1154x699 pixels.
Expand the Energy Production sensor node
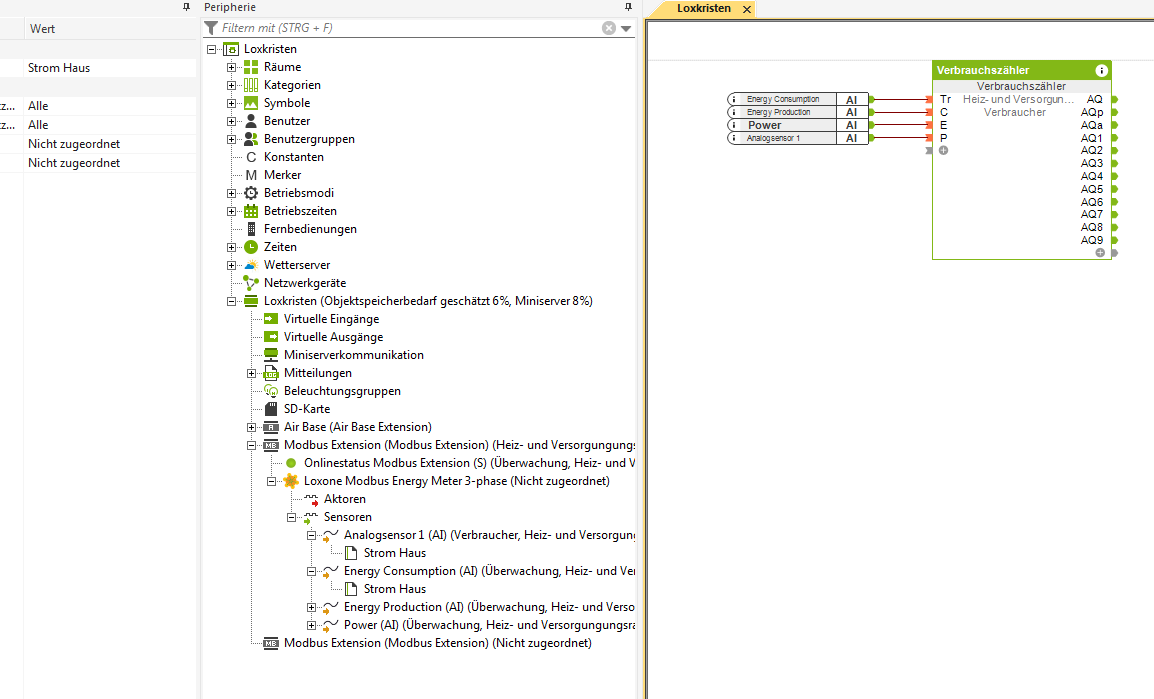pos(312,607)
